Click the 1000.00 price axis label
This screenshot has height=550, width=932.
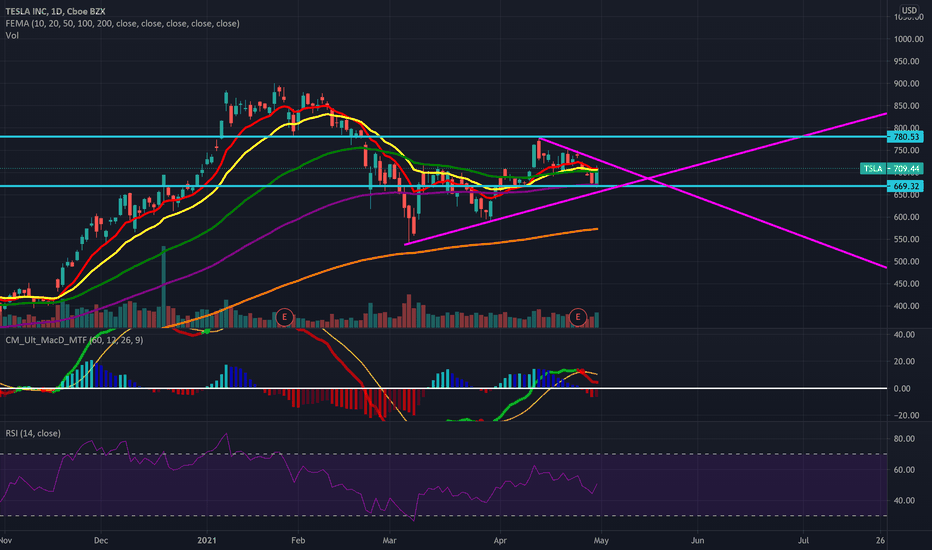pos(908,39)
